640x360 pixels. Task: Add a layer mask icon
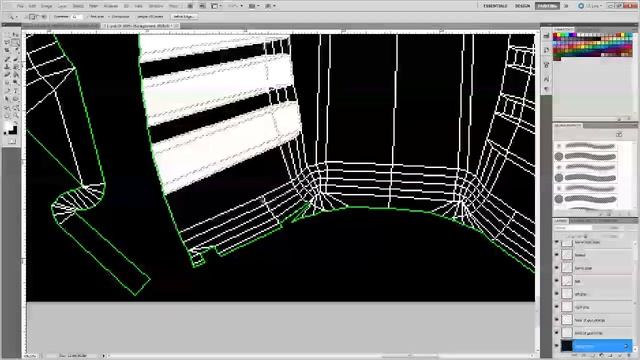tap(592, 356)
